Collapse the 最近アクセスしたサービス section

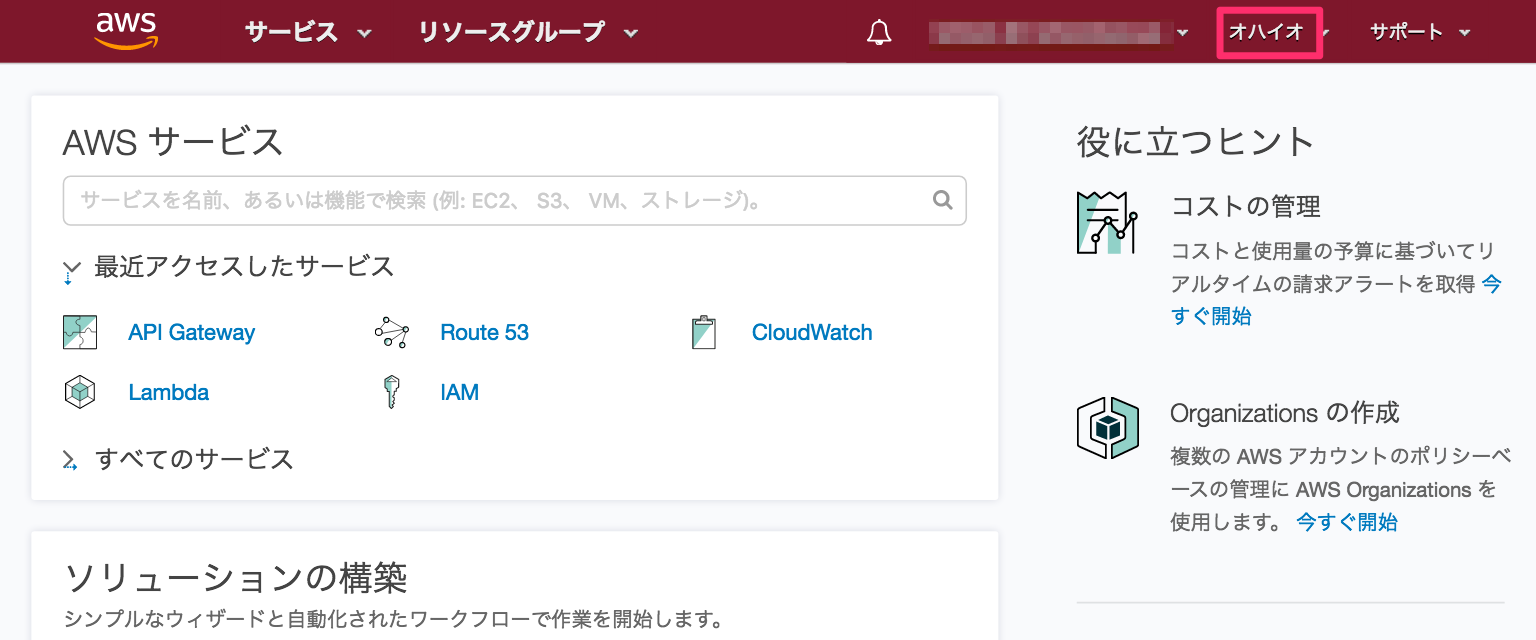pyautogui.click(x=228, y=267)
